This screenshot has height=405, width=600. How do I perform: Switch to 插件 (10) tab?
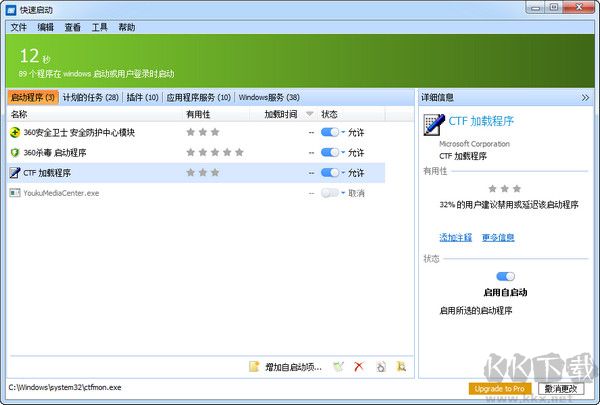[142, 98]
